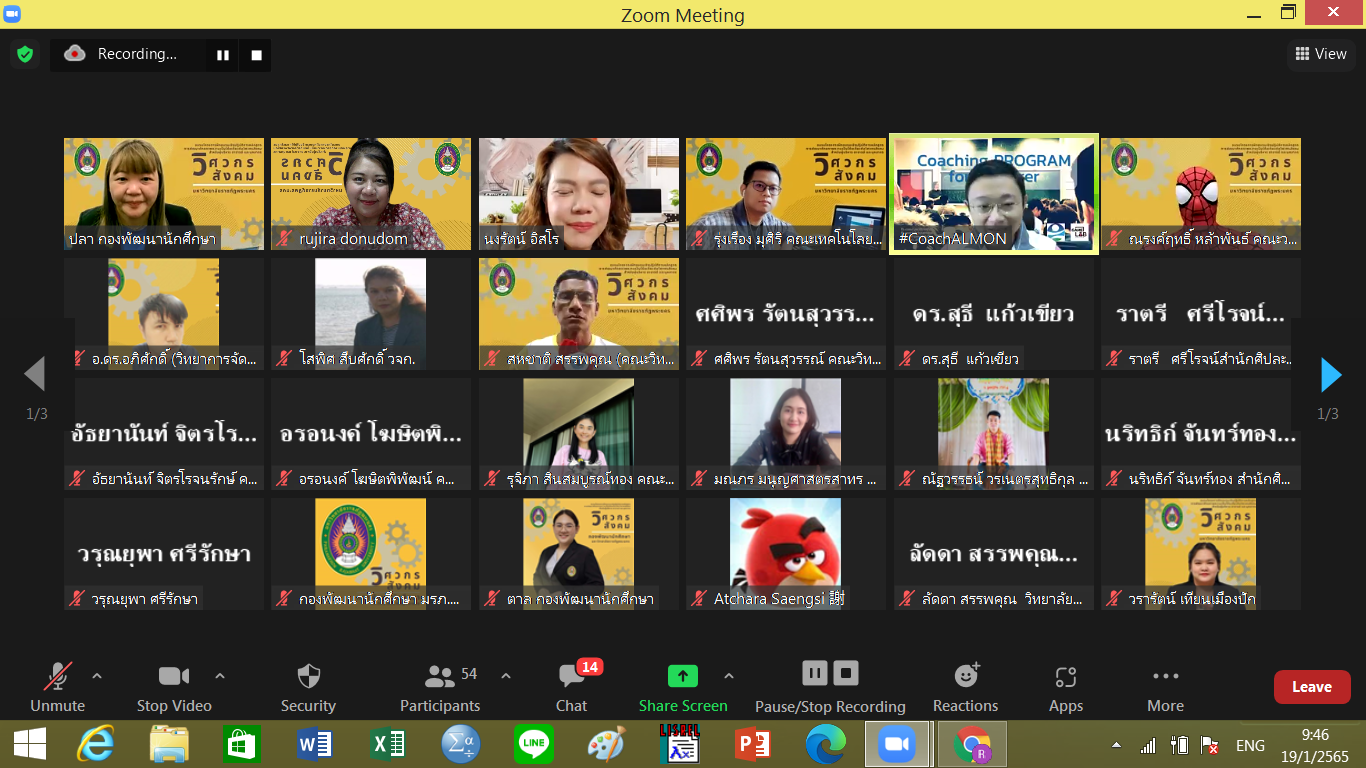Screen dimensions: 1366x768
Task: Open Word from taskbar
Action: (315, 745)
